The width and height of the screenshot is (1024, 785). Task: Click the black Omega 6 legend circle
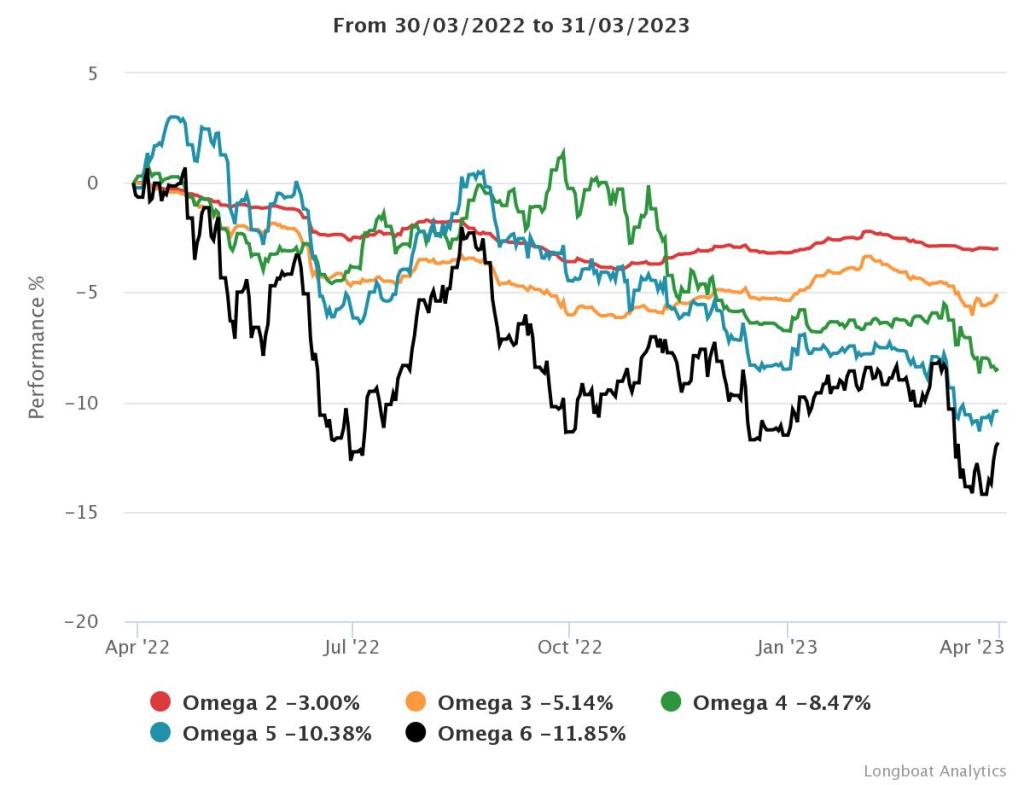(417, 734)
